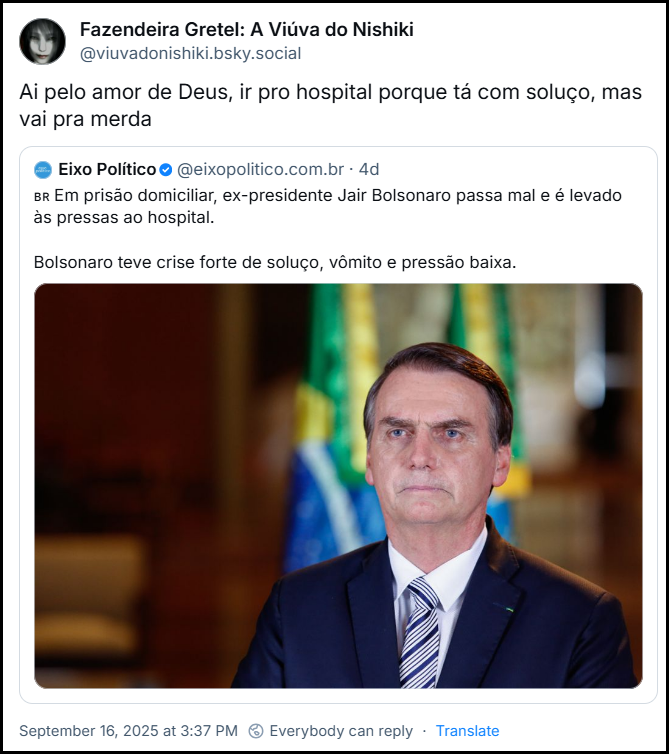Open the quoted text about prisão domiciliar
This screenshot has width=670, height=754.
click(328, 206)
